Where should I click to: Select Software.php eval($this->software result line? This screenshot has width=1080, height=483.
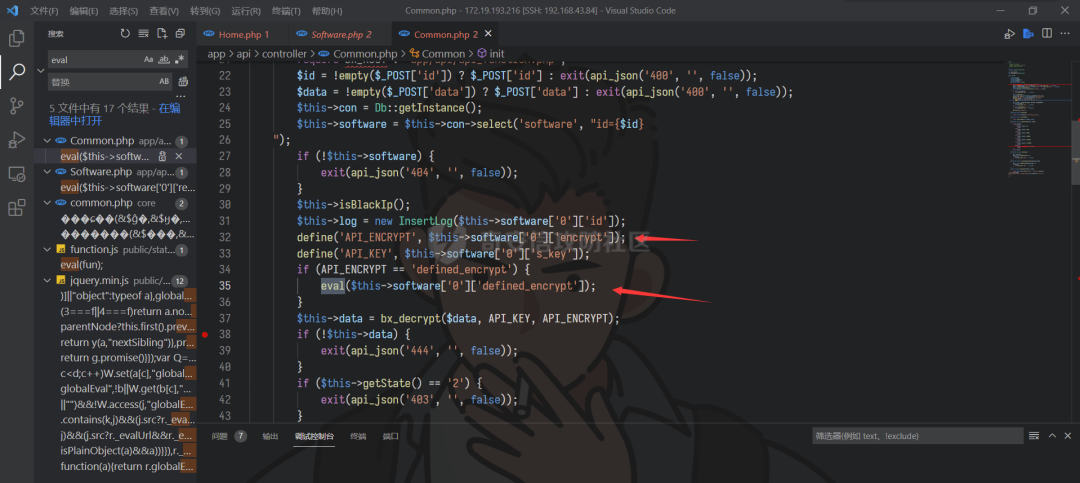point(128,187)
